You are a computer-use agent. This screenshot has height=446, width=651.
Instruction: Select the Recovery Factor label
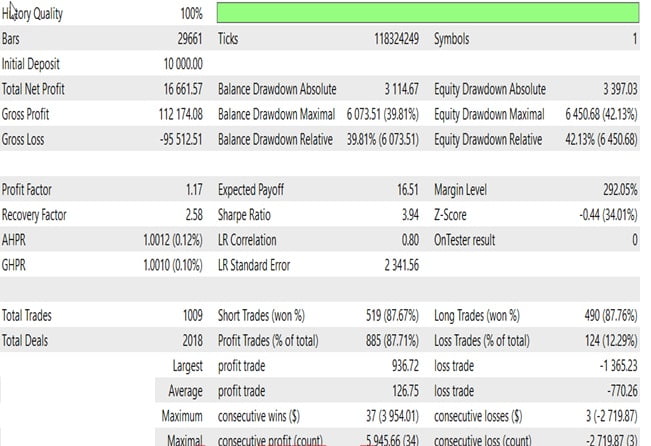click(37, 213)
